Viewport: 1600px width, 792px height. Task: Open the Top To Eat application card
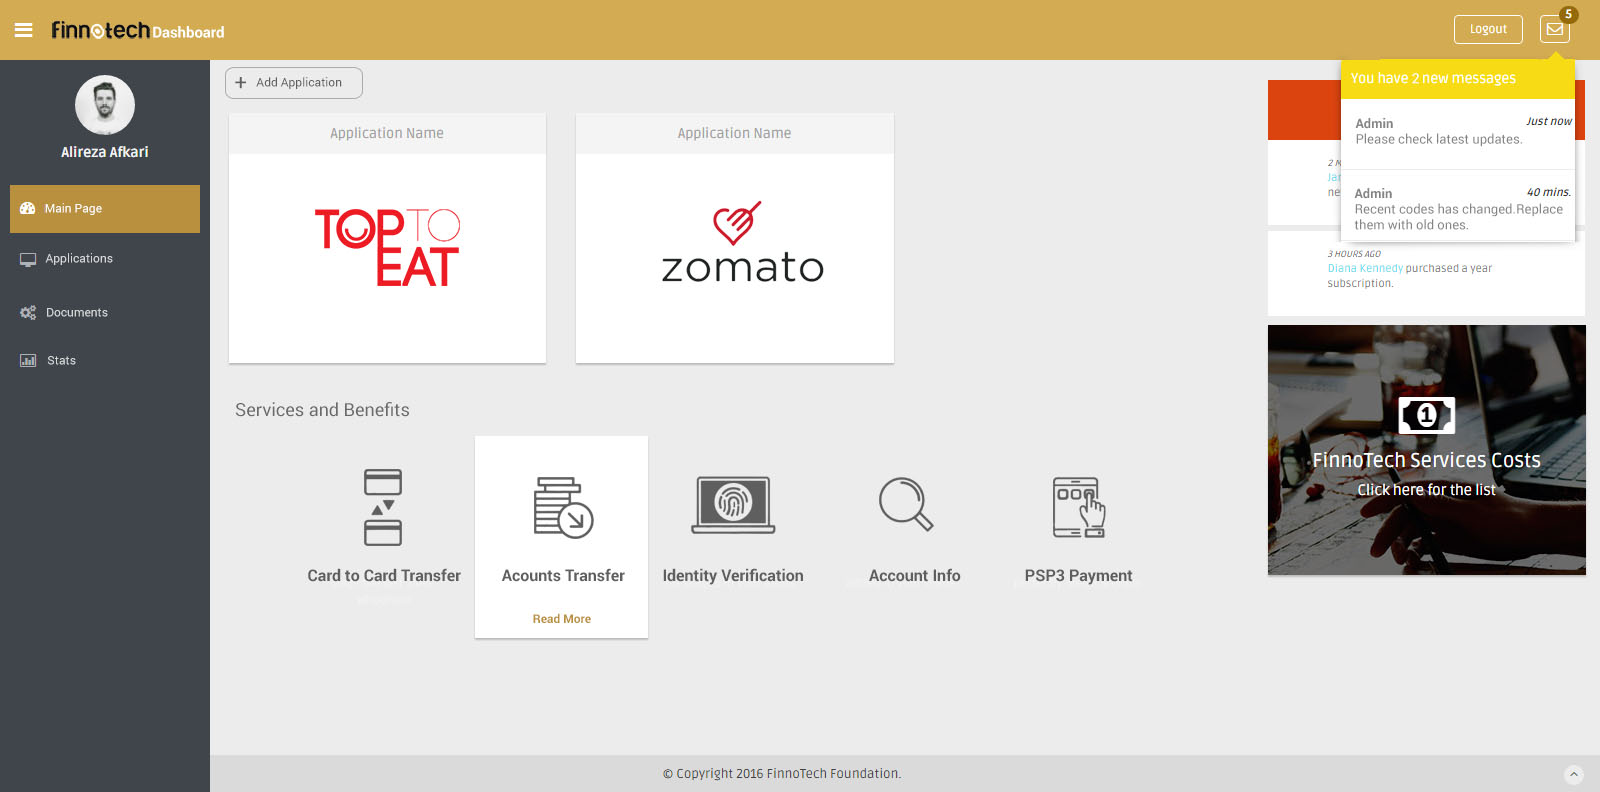point(387,238)
